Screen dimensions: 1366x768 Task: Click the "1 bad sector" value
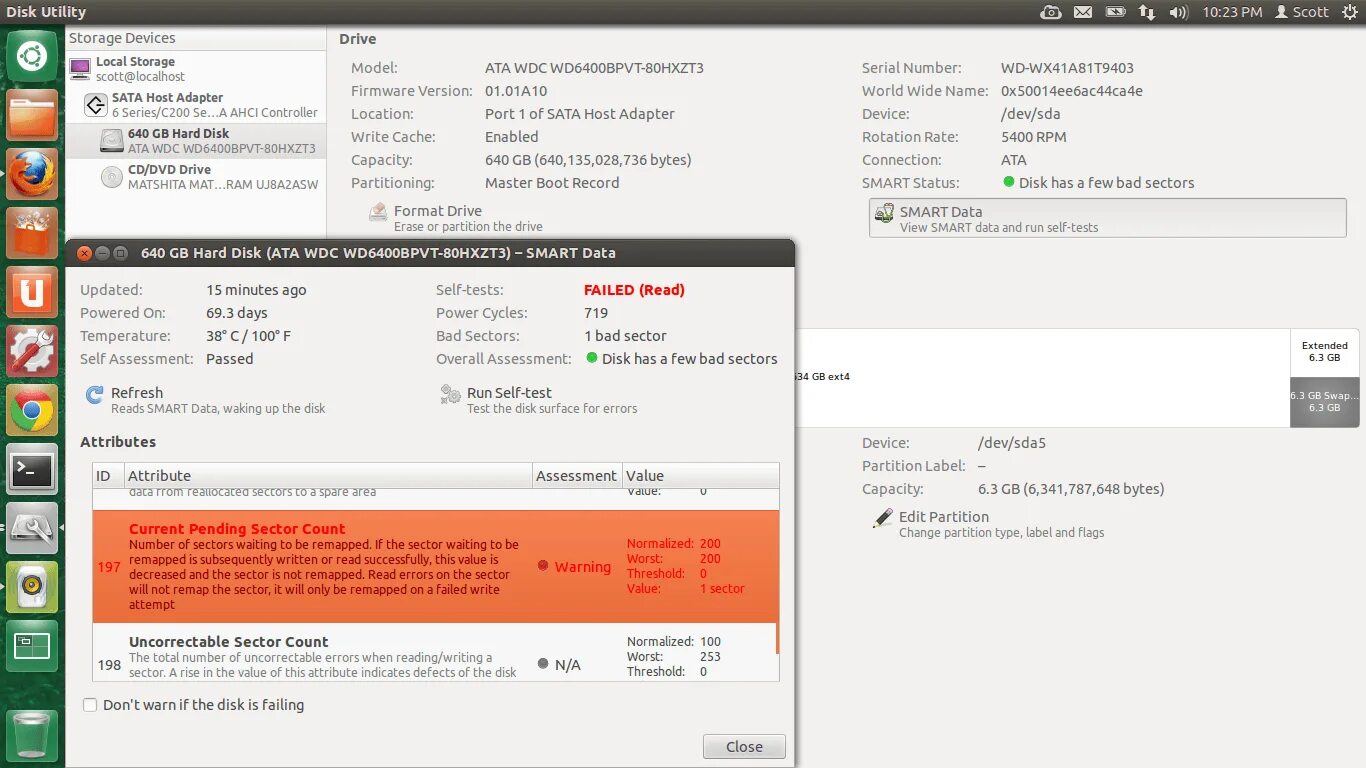625,336
